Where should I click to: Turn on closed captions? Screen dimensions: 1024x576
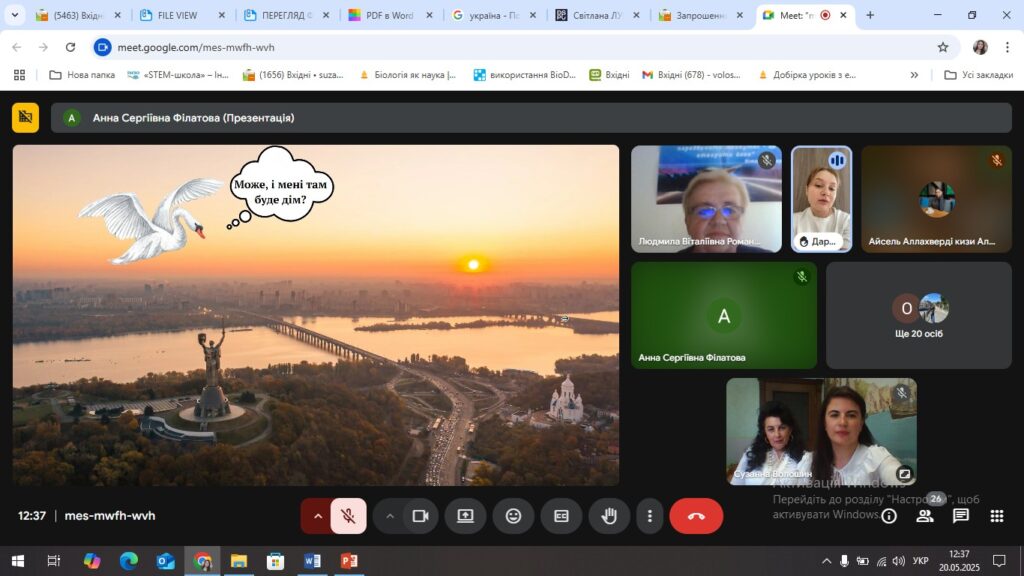pos(561,516)
